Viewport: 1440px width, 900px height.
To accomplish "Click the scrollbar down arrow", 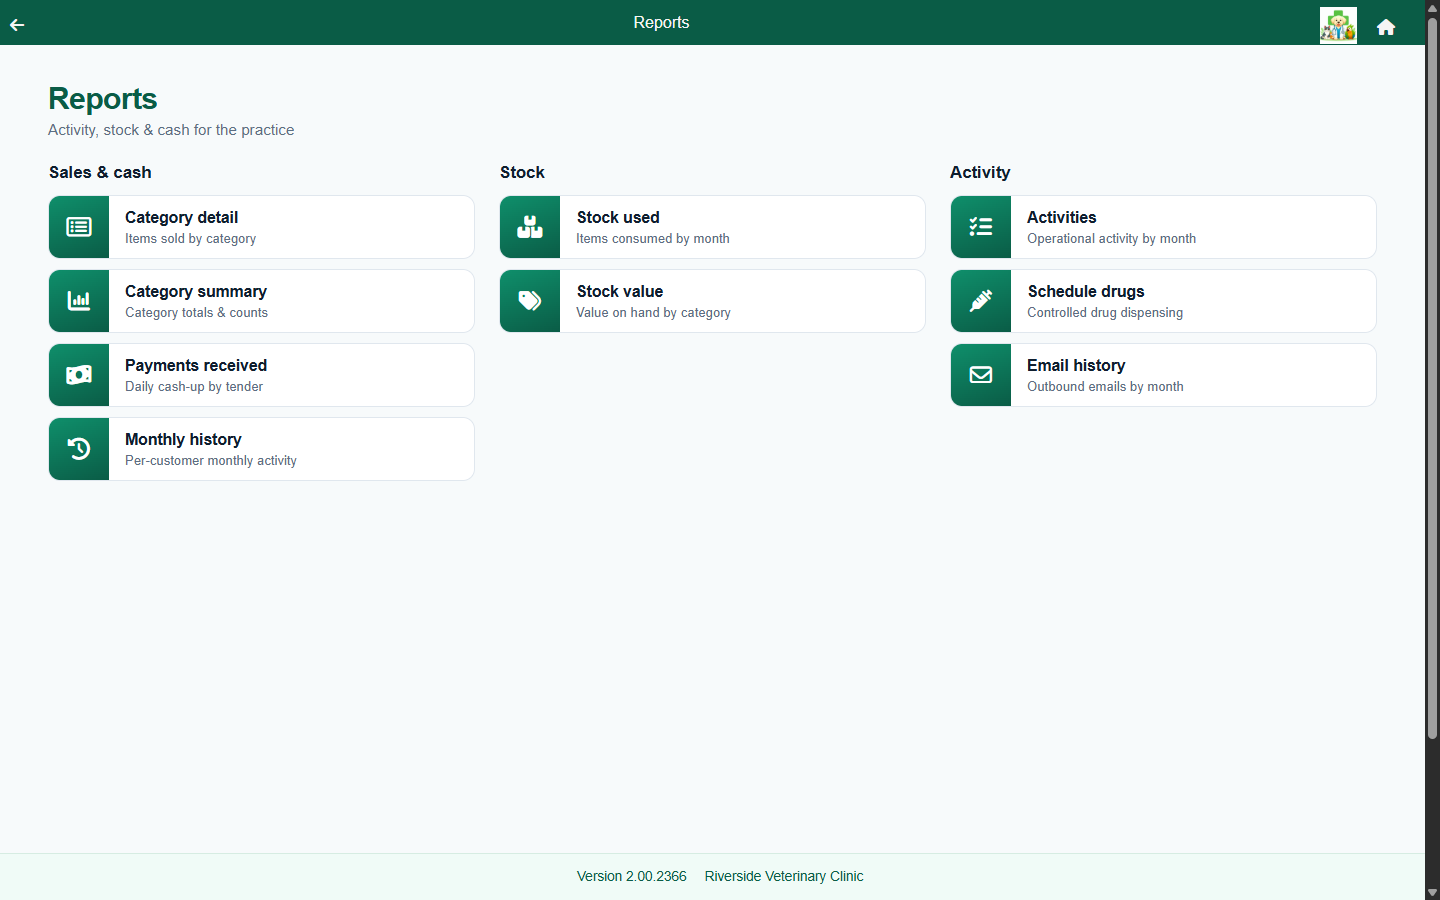I will (x=1432, y=892).
